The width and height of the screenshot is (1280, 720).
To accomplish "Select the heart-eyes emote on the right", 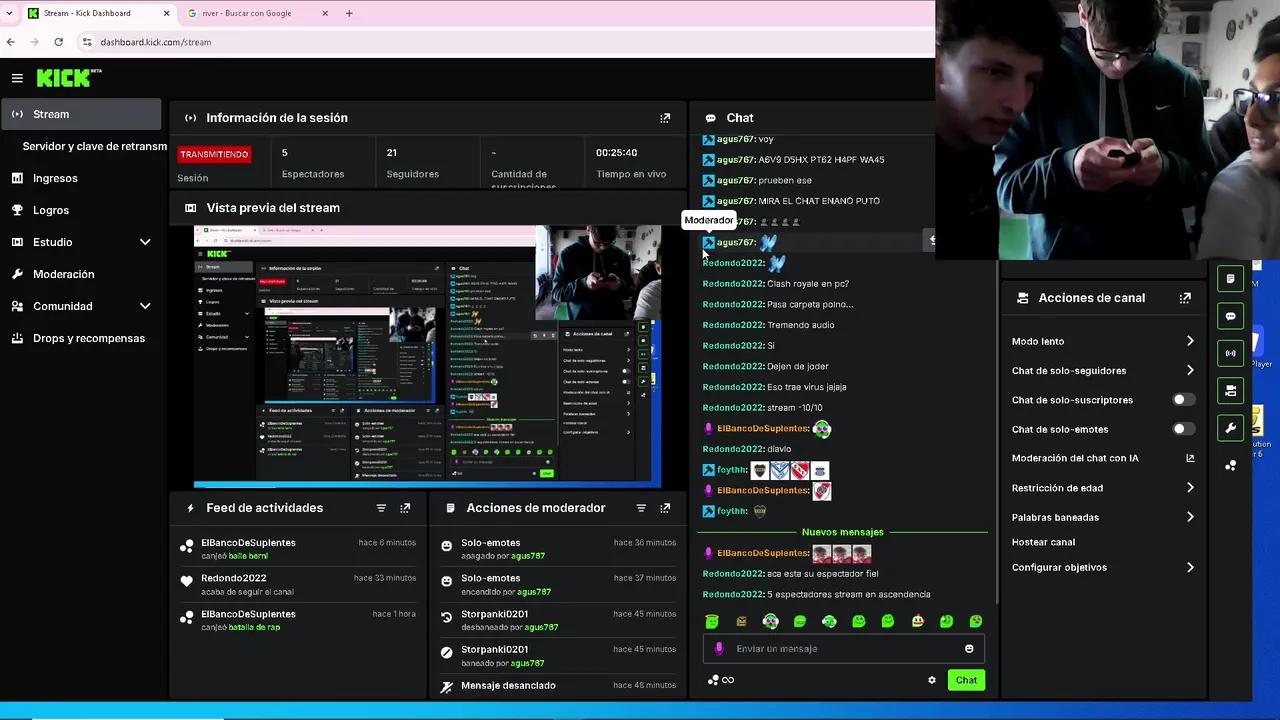I will pos(976,621).
